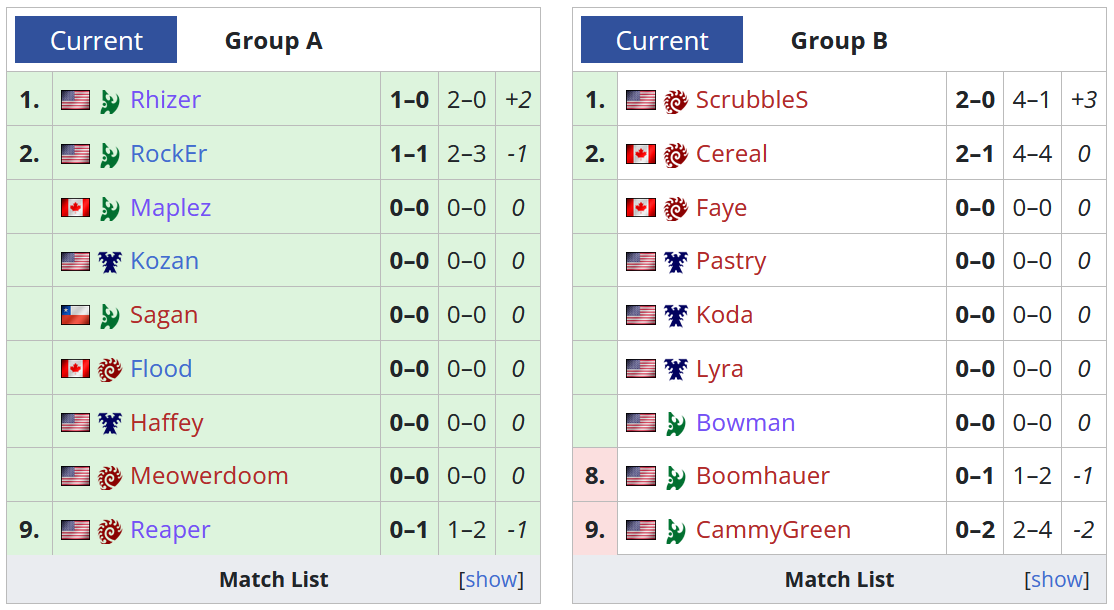Open the Bowman player page
The image size is (1114, 610).
click(745, 423)
